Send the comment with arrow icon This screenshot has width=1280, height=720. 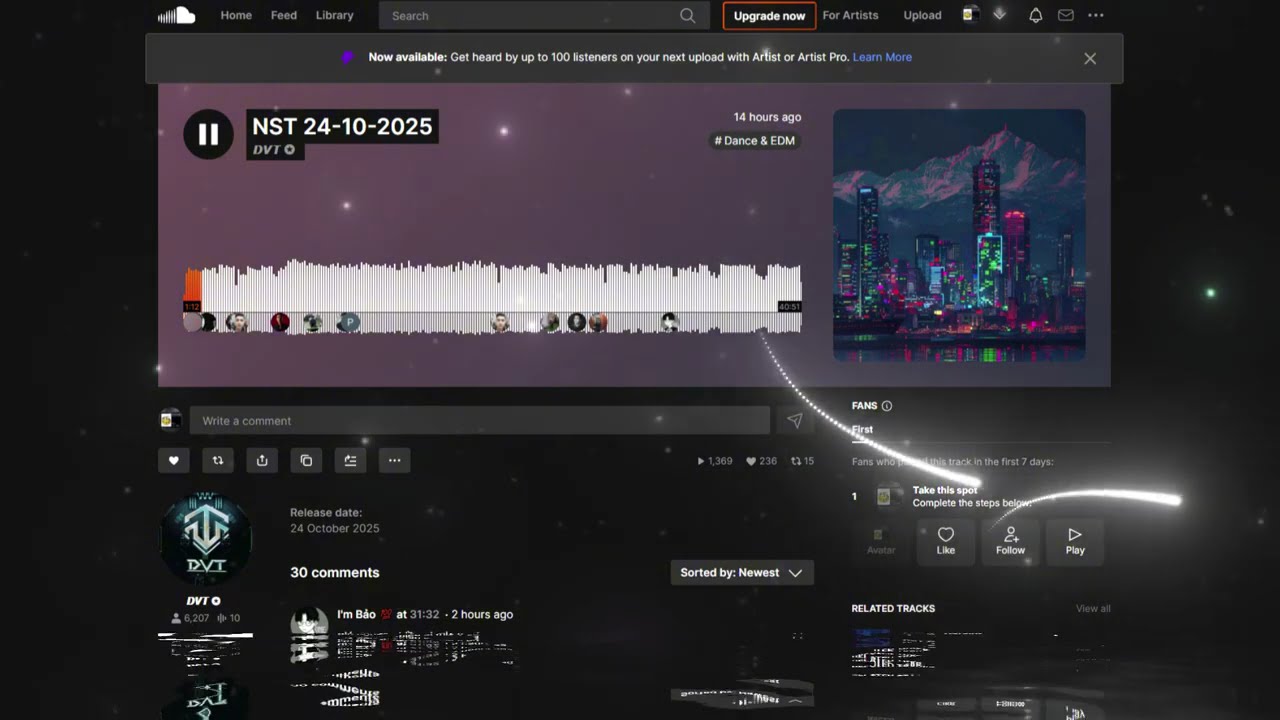794,421
